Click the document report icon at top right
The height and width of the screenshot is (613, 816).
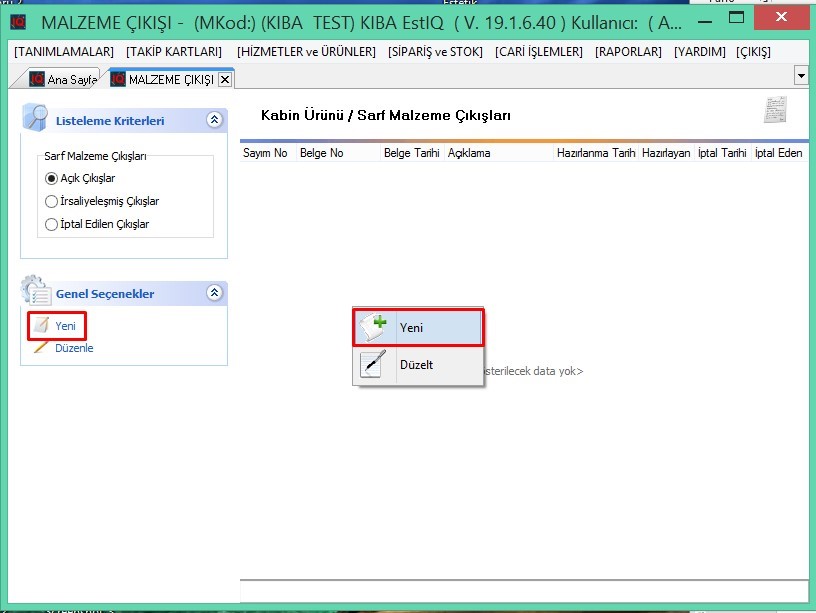point(775,110)
